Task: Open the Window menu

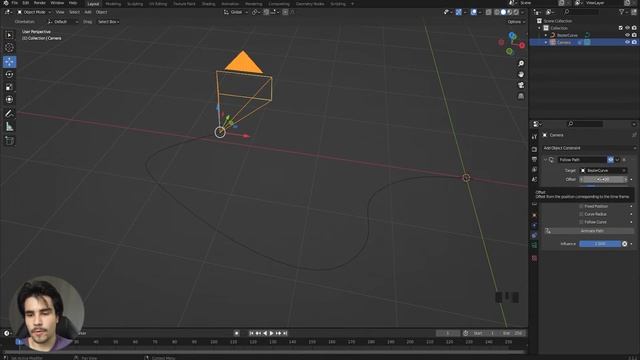Action: [x=57, y=3]
